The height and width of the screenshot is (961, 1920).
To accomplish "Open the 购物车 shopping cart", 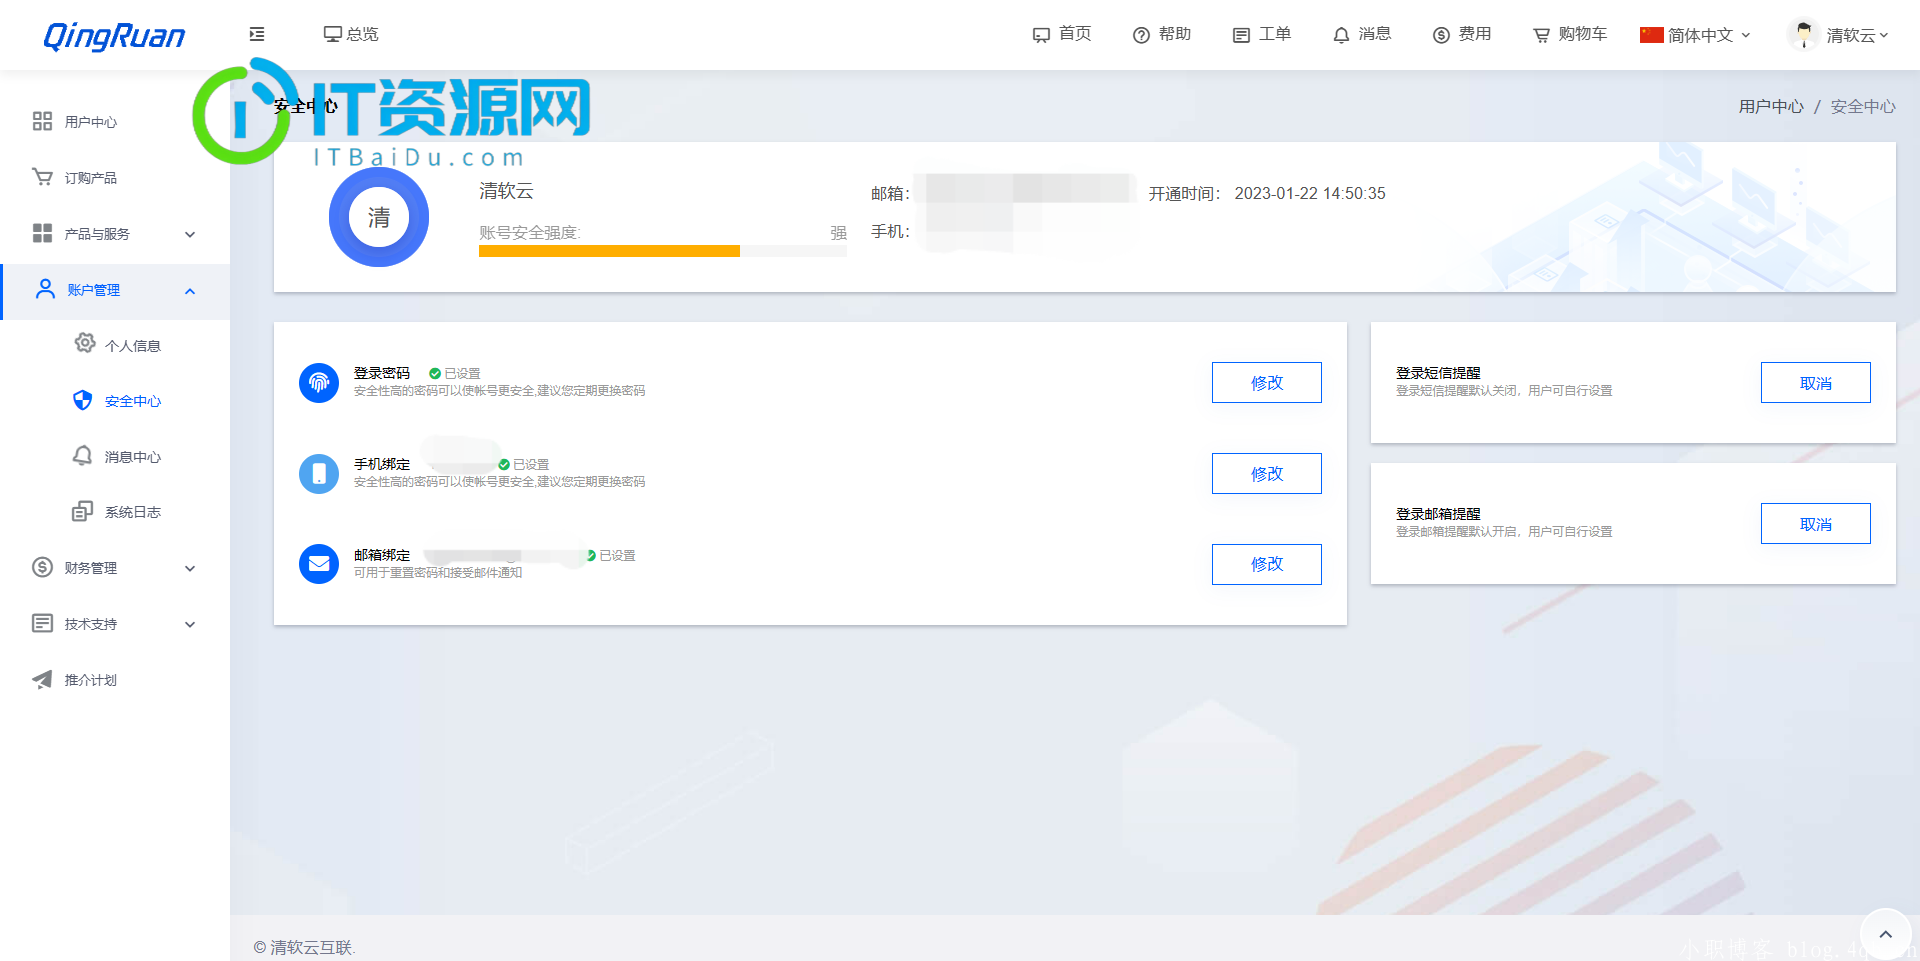I will (x=1570, y=34).
